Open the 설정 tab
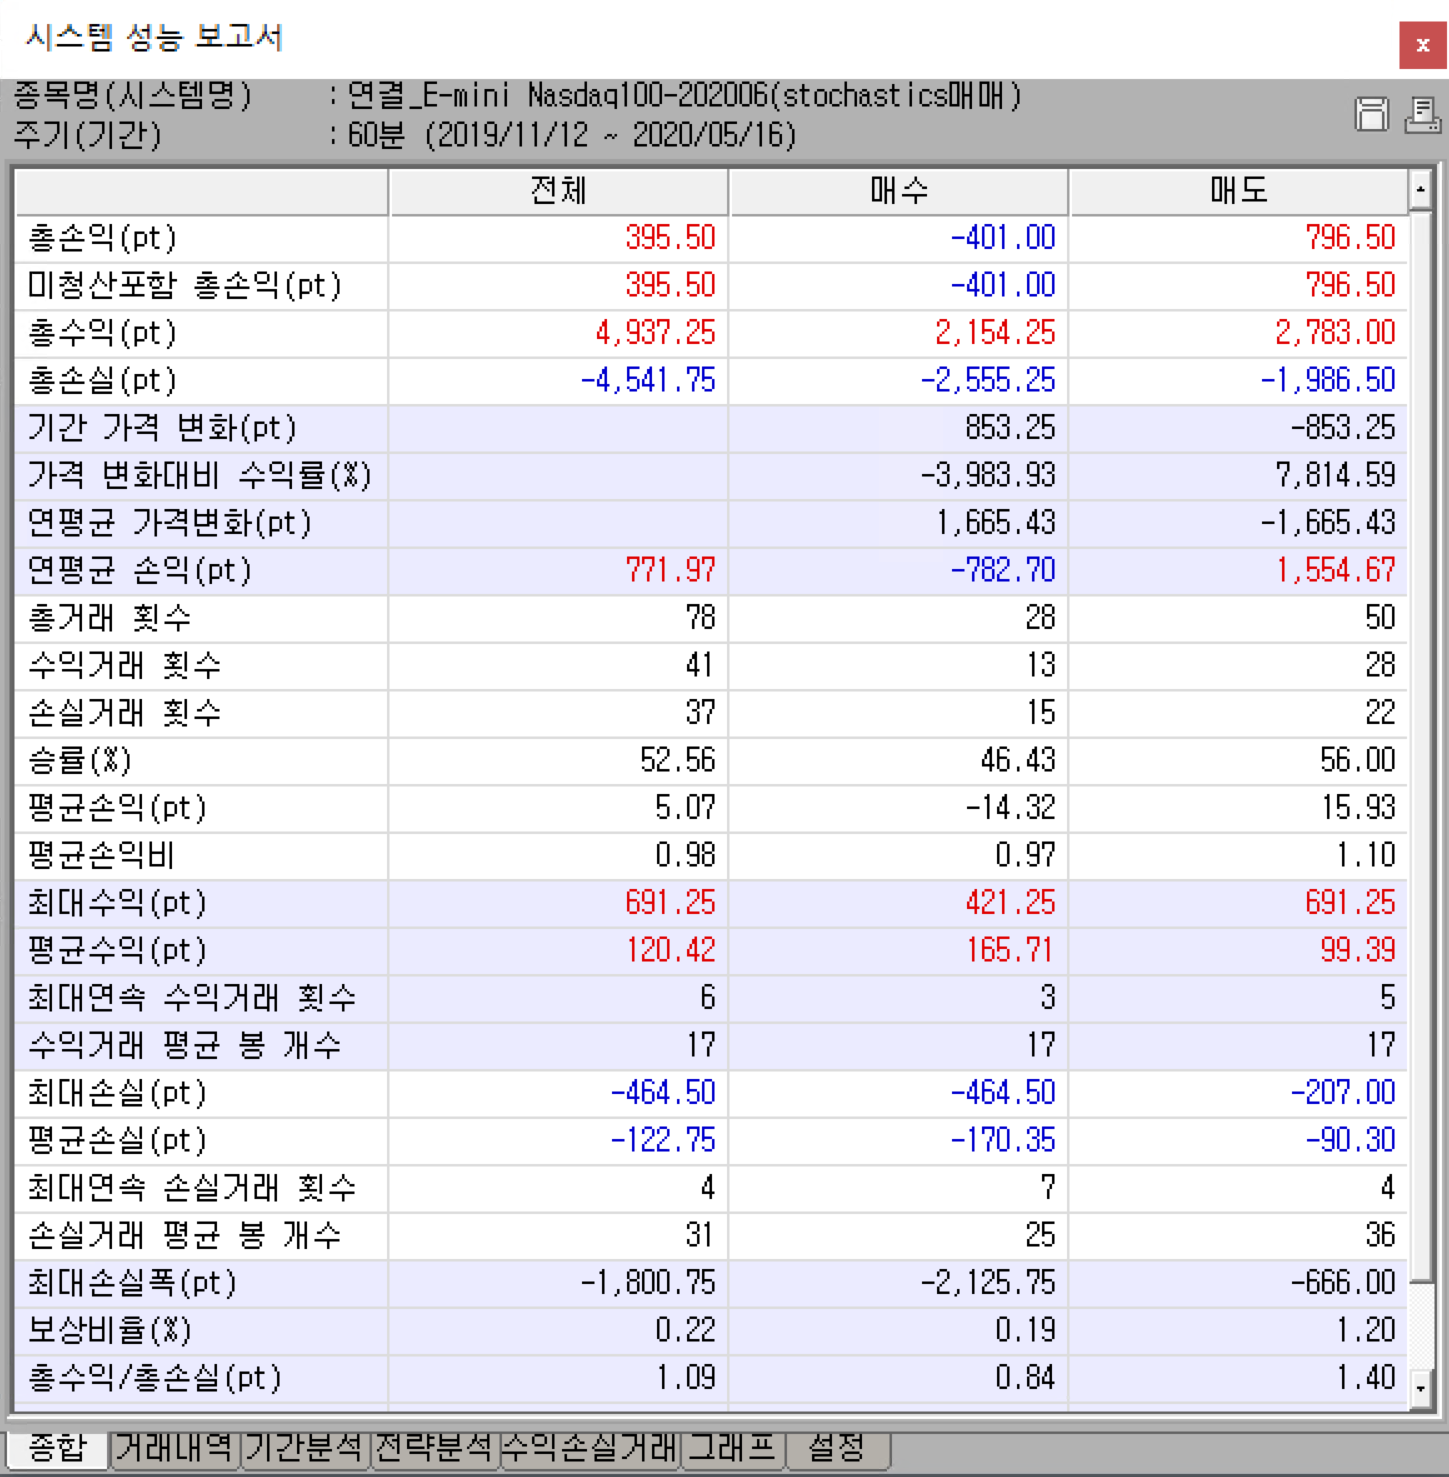Image resolution: width=1449 pixels, height=1477 pixels. pyautogui.click(x=837, y=1448)
